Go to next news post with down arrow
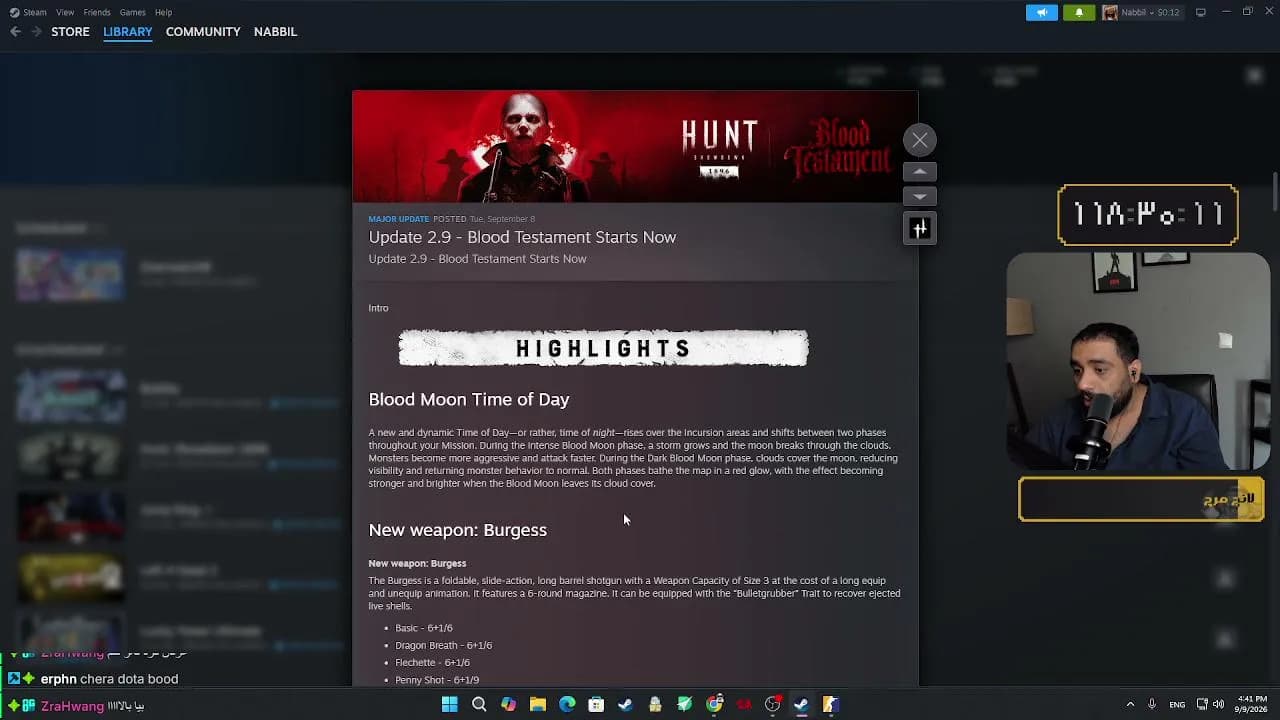1280x720 pixels. point(920,196)
